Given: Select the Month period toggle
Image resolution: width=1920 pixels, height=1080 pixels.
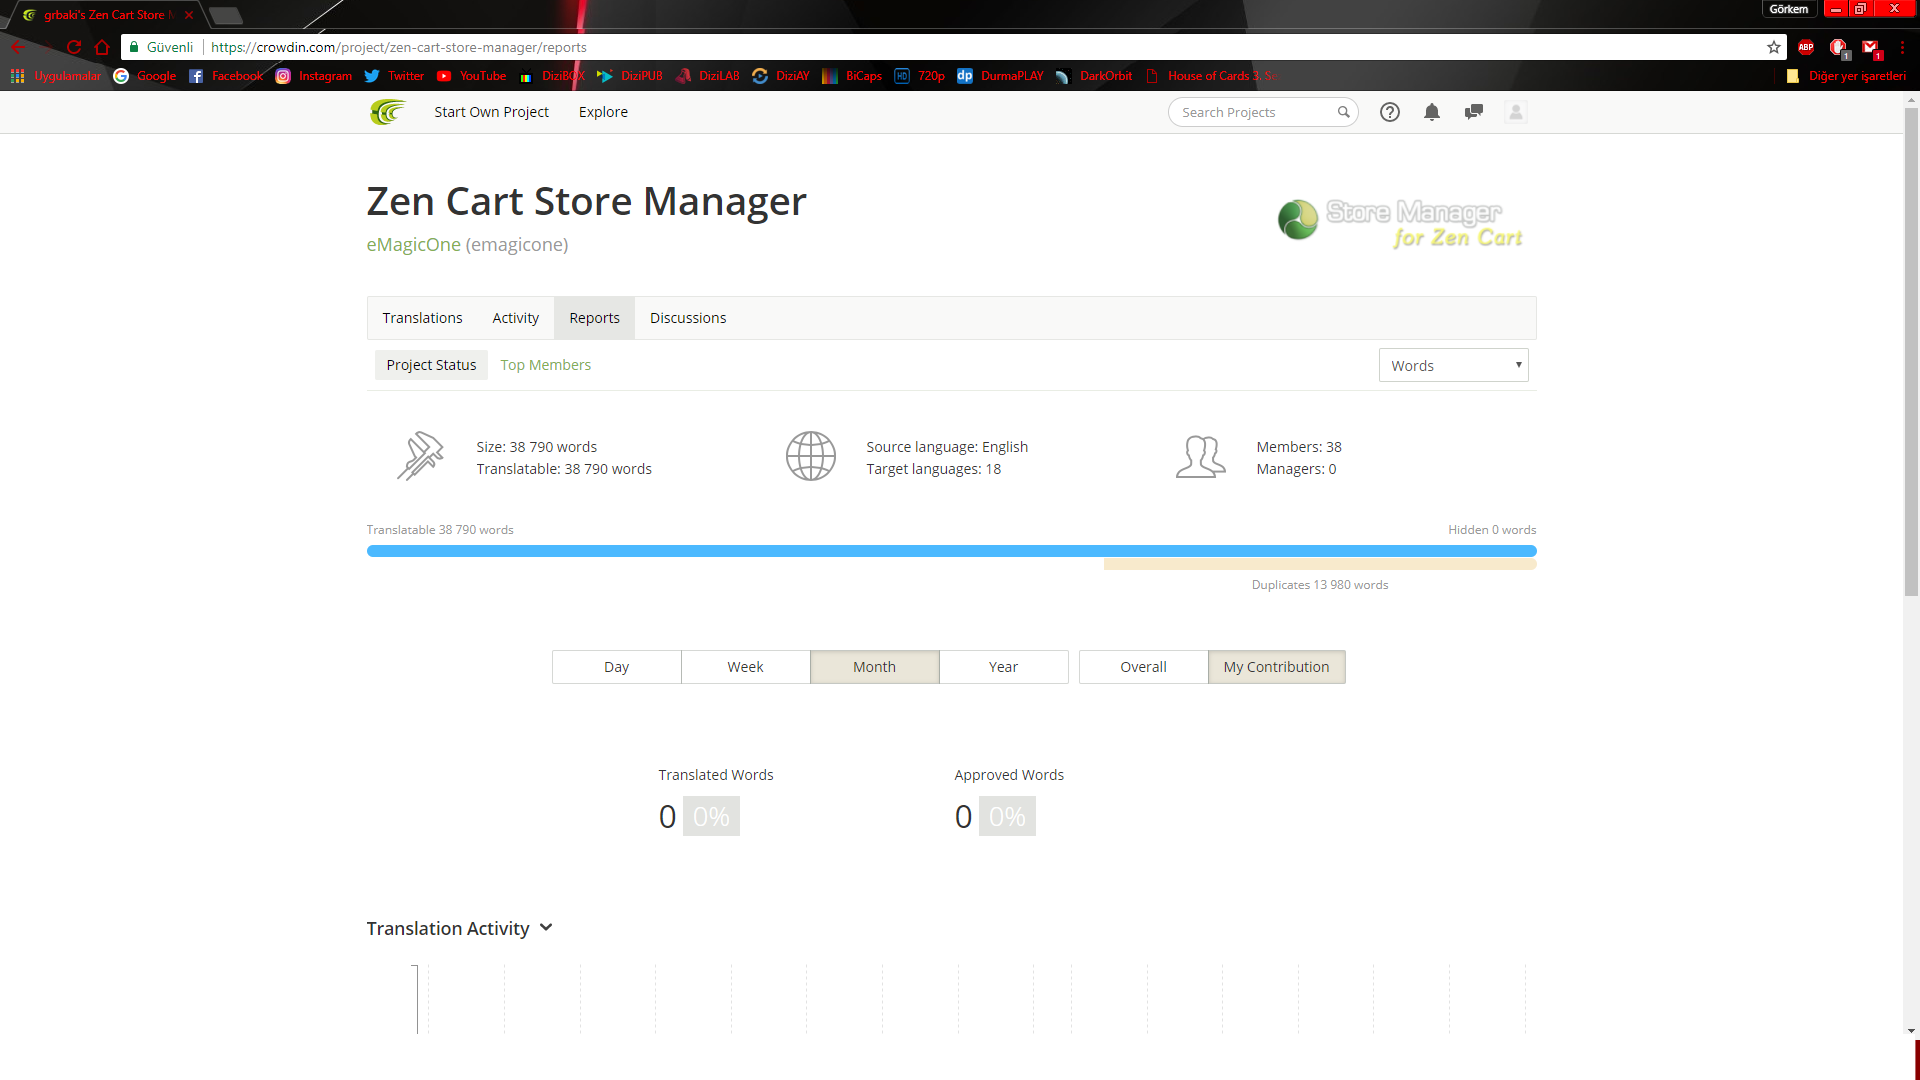Looking at the screenshot, I should pos(874,667).
